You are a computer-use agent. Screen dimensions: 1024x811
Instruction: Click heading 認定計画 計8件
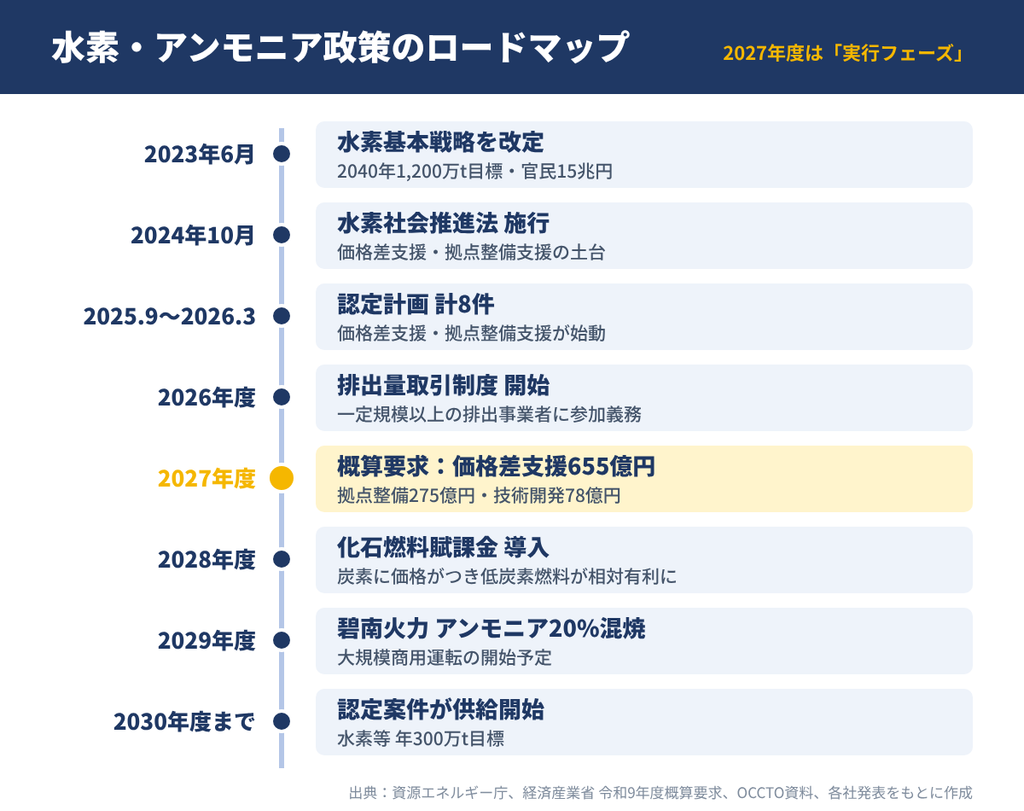click(x=415, y=304)
